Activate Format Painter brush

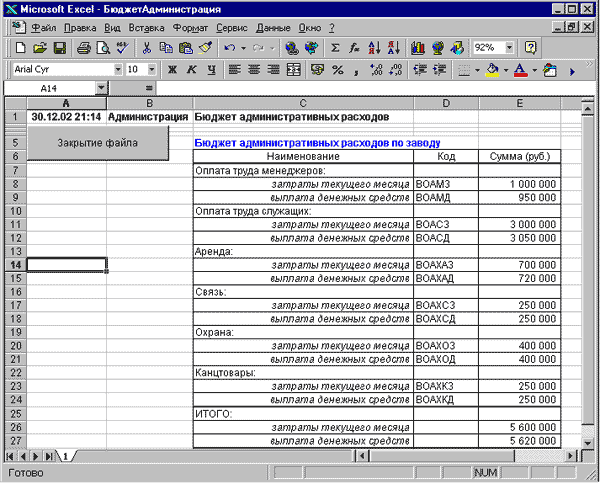205,48
